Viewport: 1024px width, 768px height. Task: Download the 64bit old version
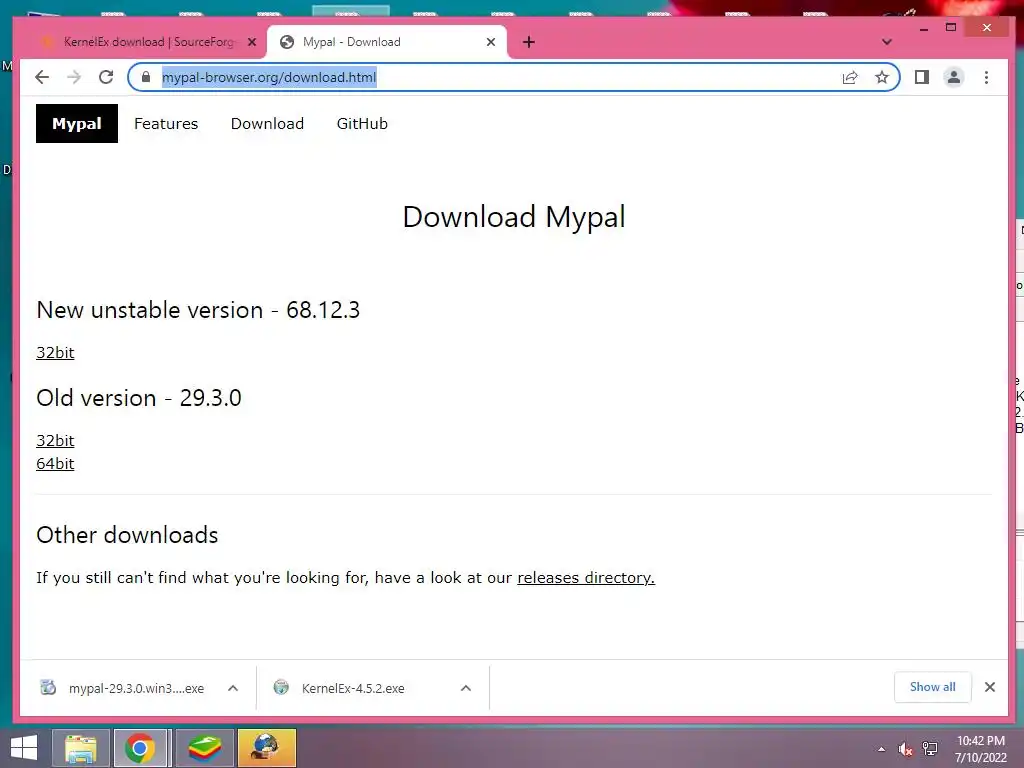point(56,464)
